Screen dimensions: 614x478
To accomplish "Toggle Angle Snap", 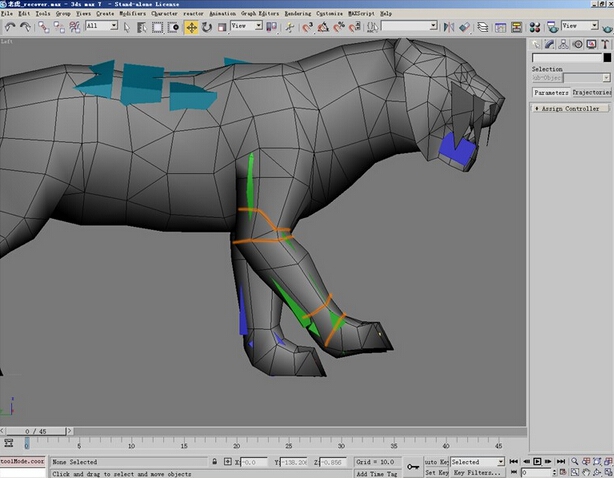I will coord(323,27).
